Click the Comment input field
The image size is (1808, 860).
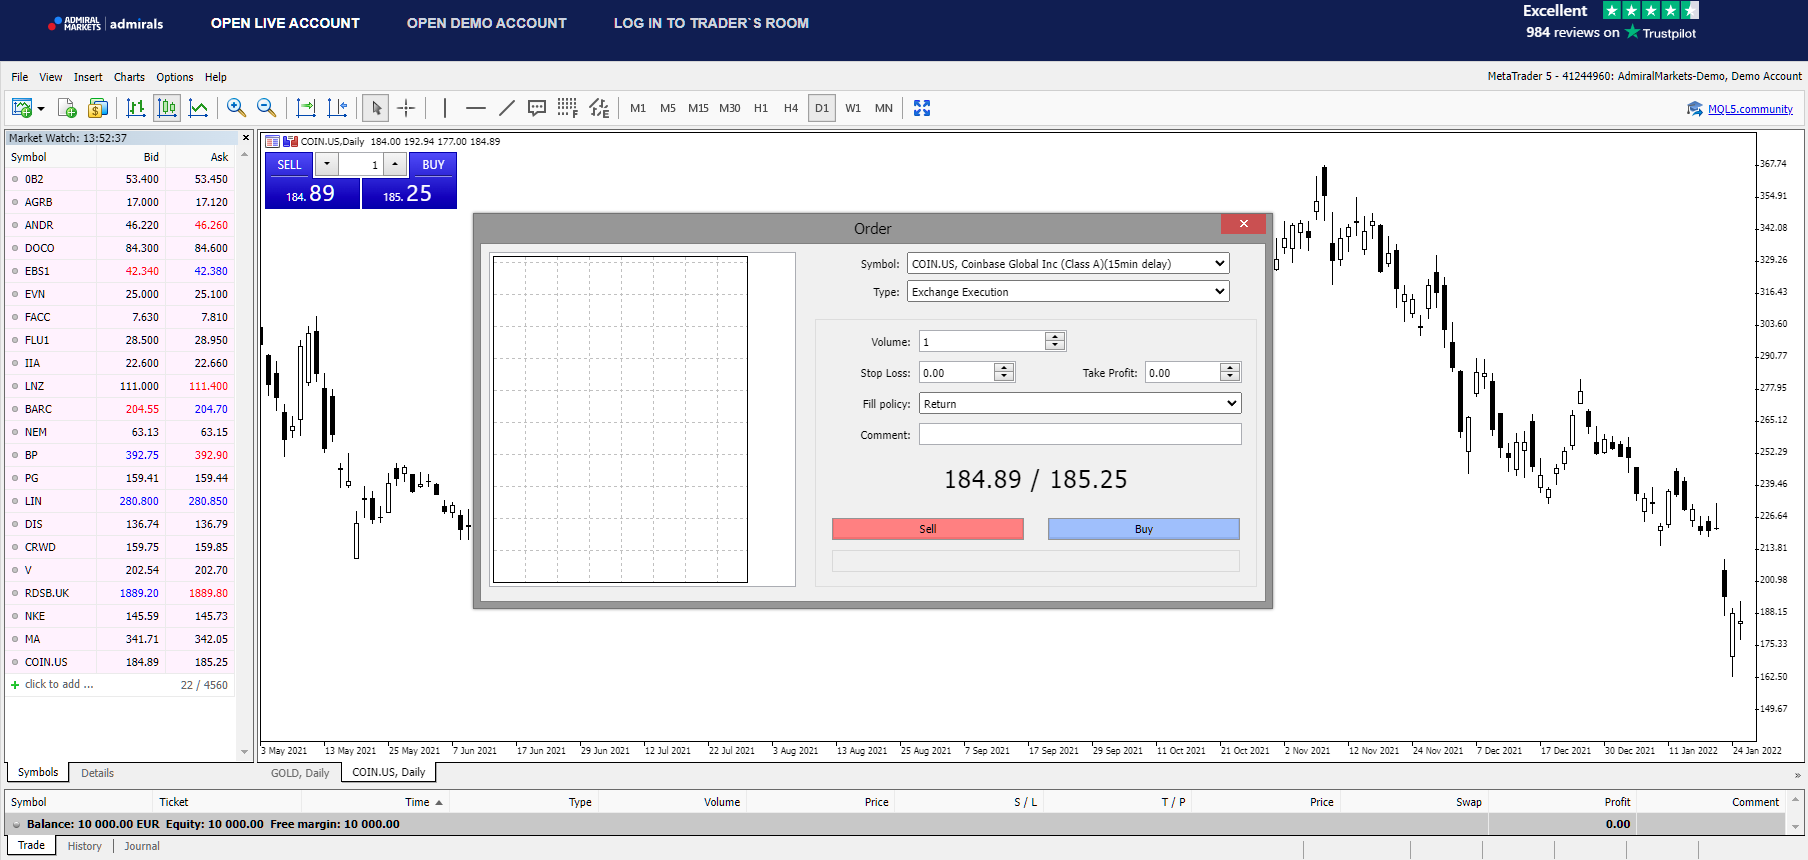(1080, 435)
